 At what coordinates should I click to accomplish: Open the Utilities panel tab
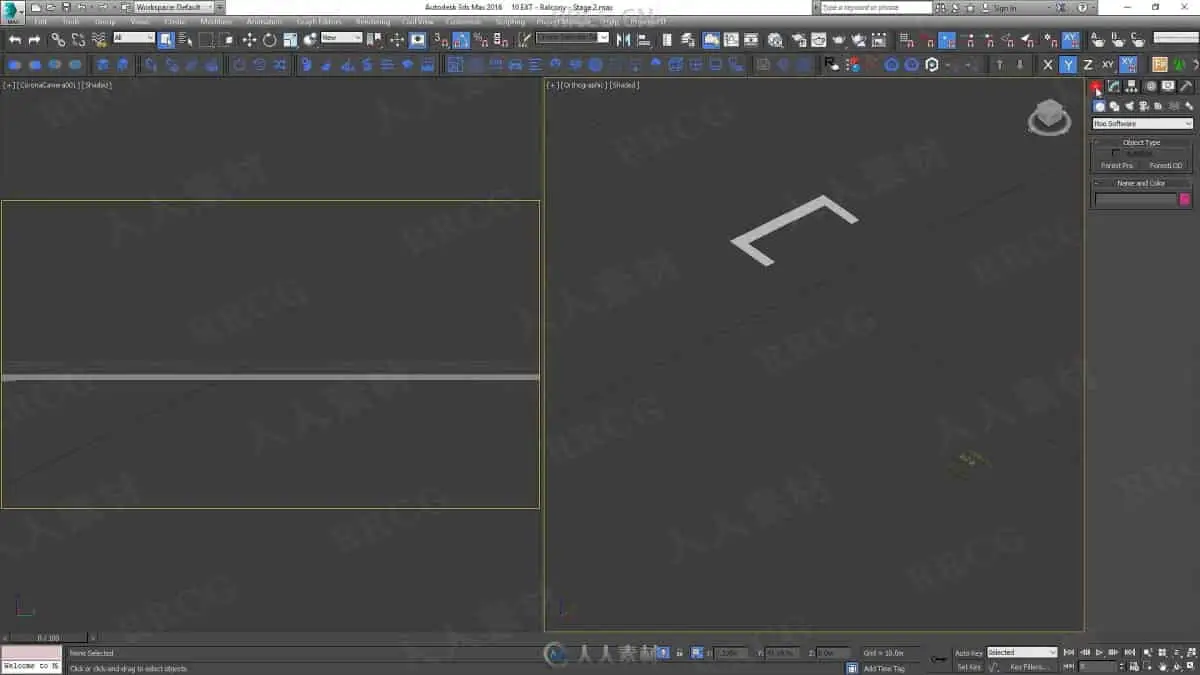click(x=1186, y=87)
